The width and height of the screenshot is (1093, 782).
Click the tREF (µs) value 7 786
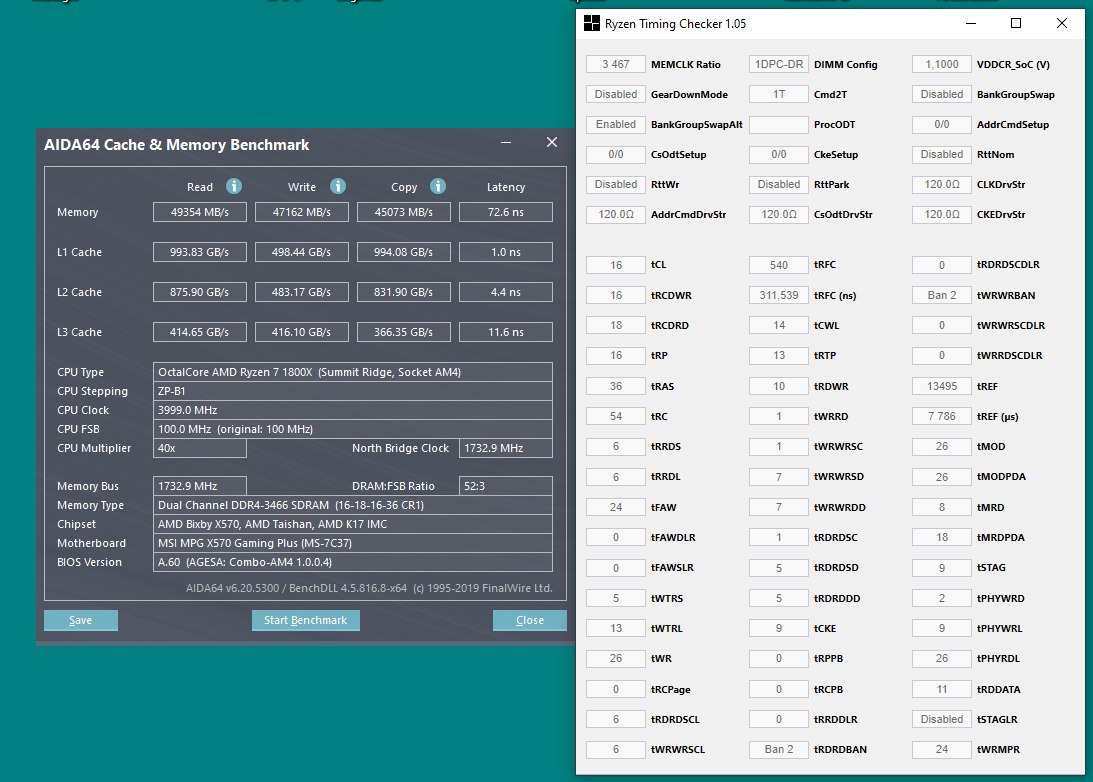(942, 416)
